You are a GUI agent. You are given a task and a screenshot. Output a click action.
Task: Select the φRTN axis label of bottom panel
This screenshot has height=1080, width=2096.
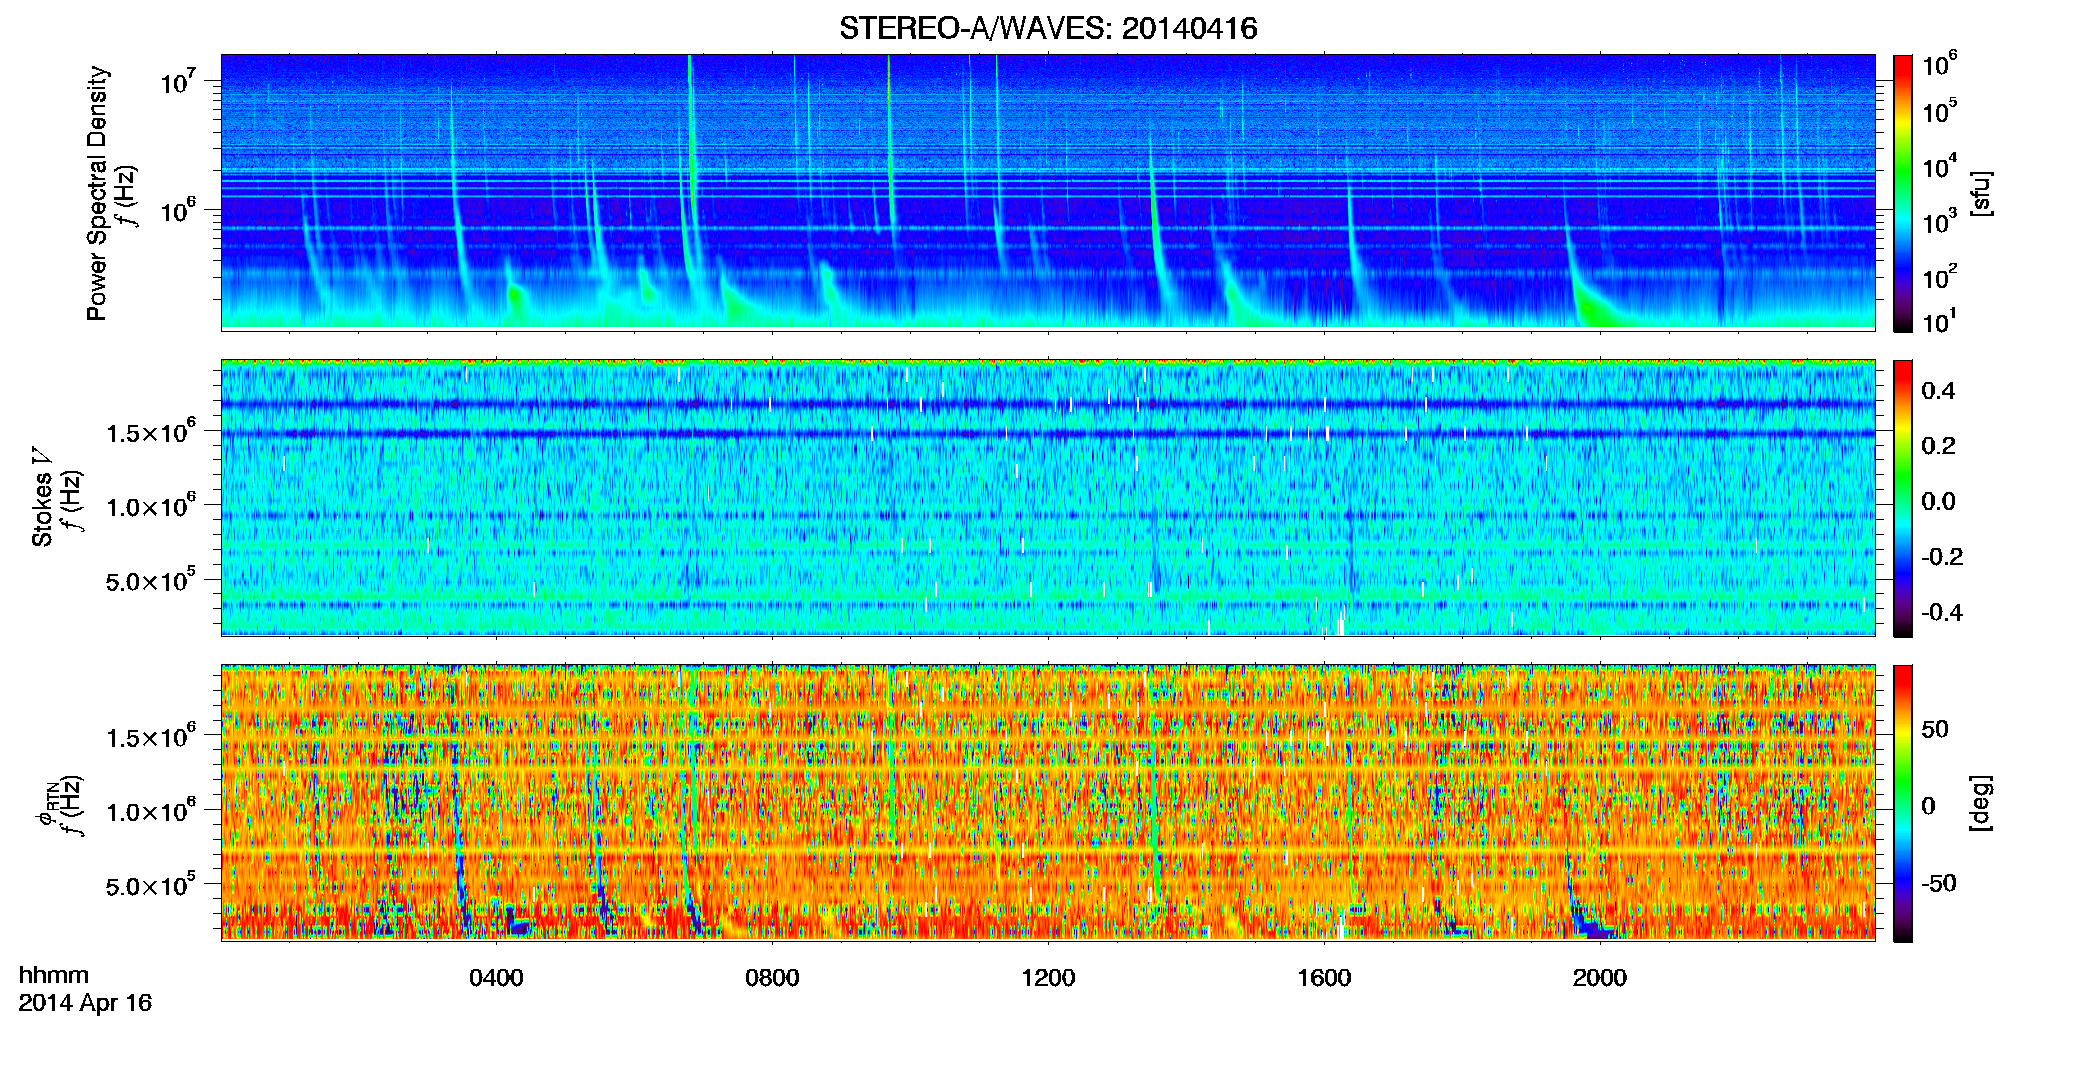[47, 804]
